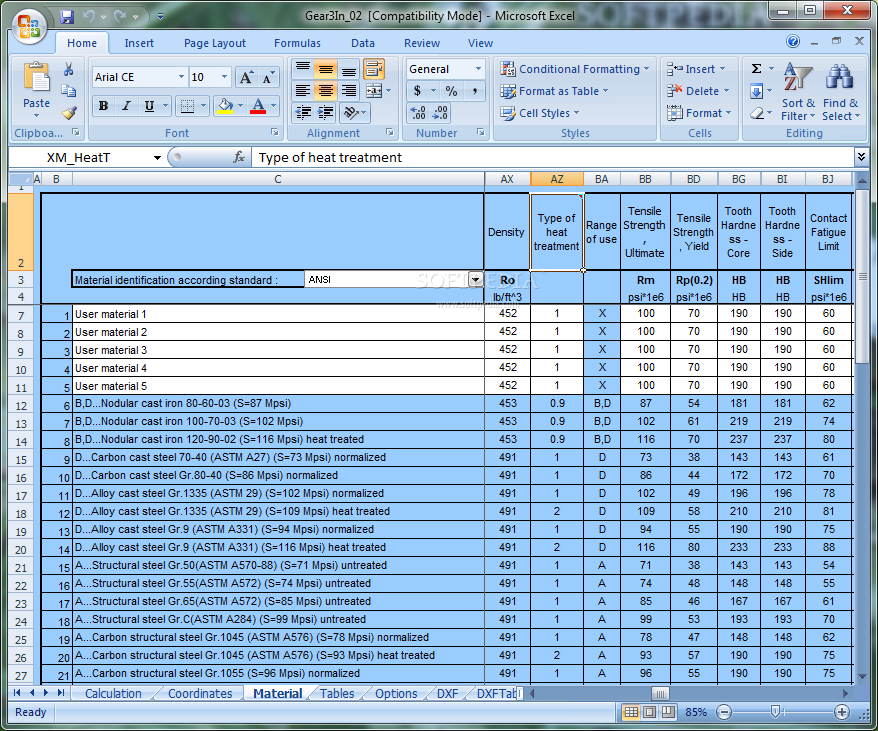The height and width of the screenshot is (731, 878).
Task: Click the Office button orb
Action: tap(28, 26)
